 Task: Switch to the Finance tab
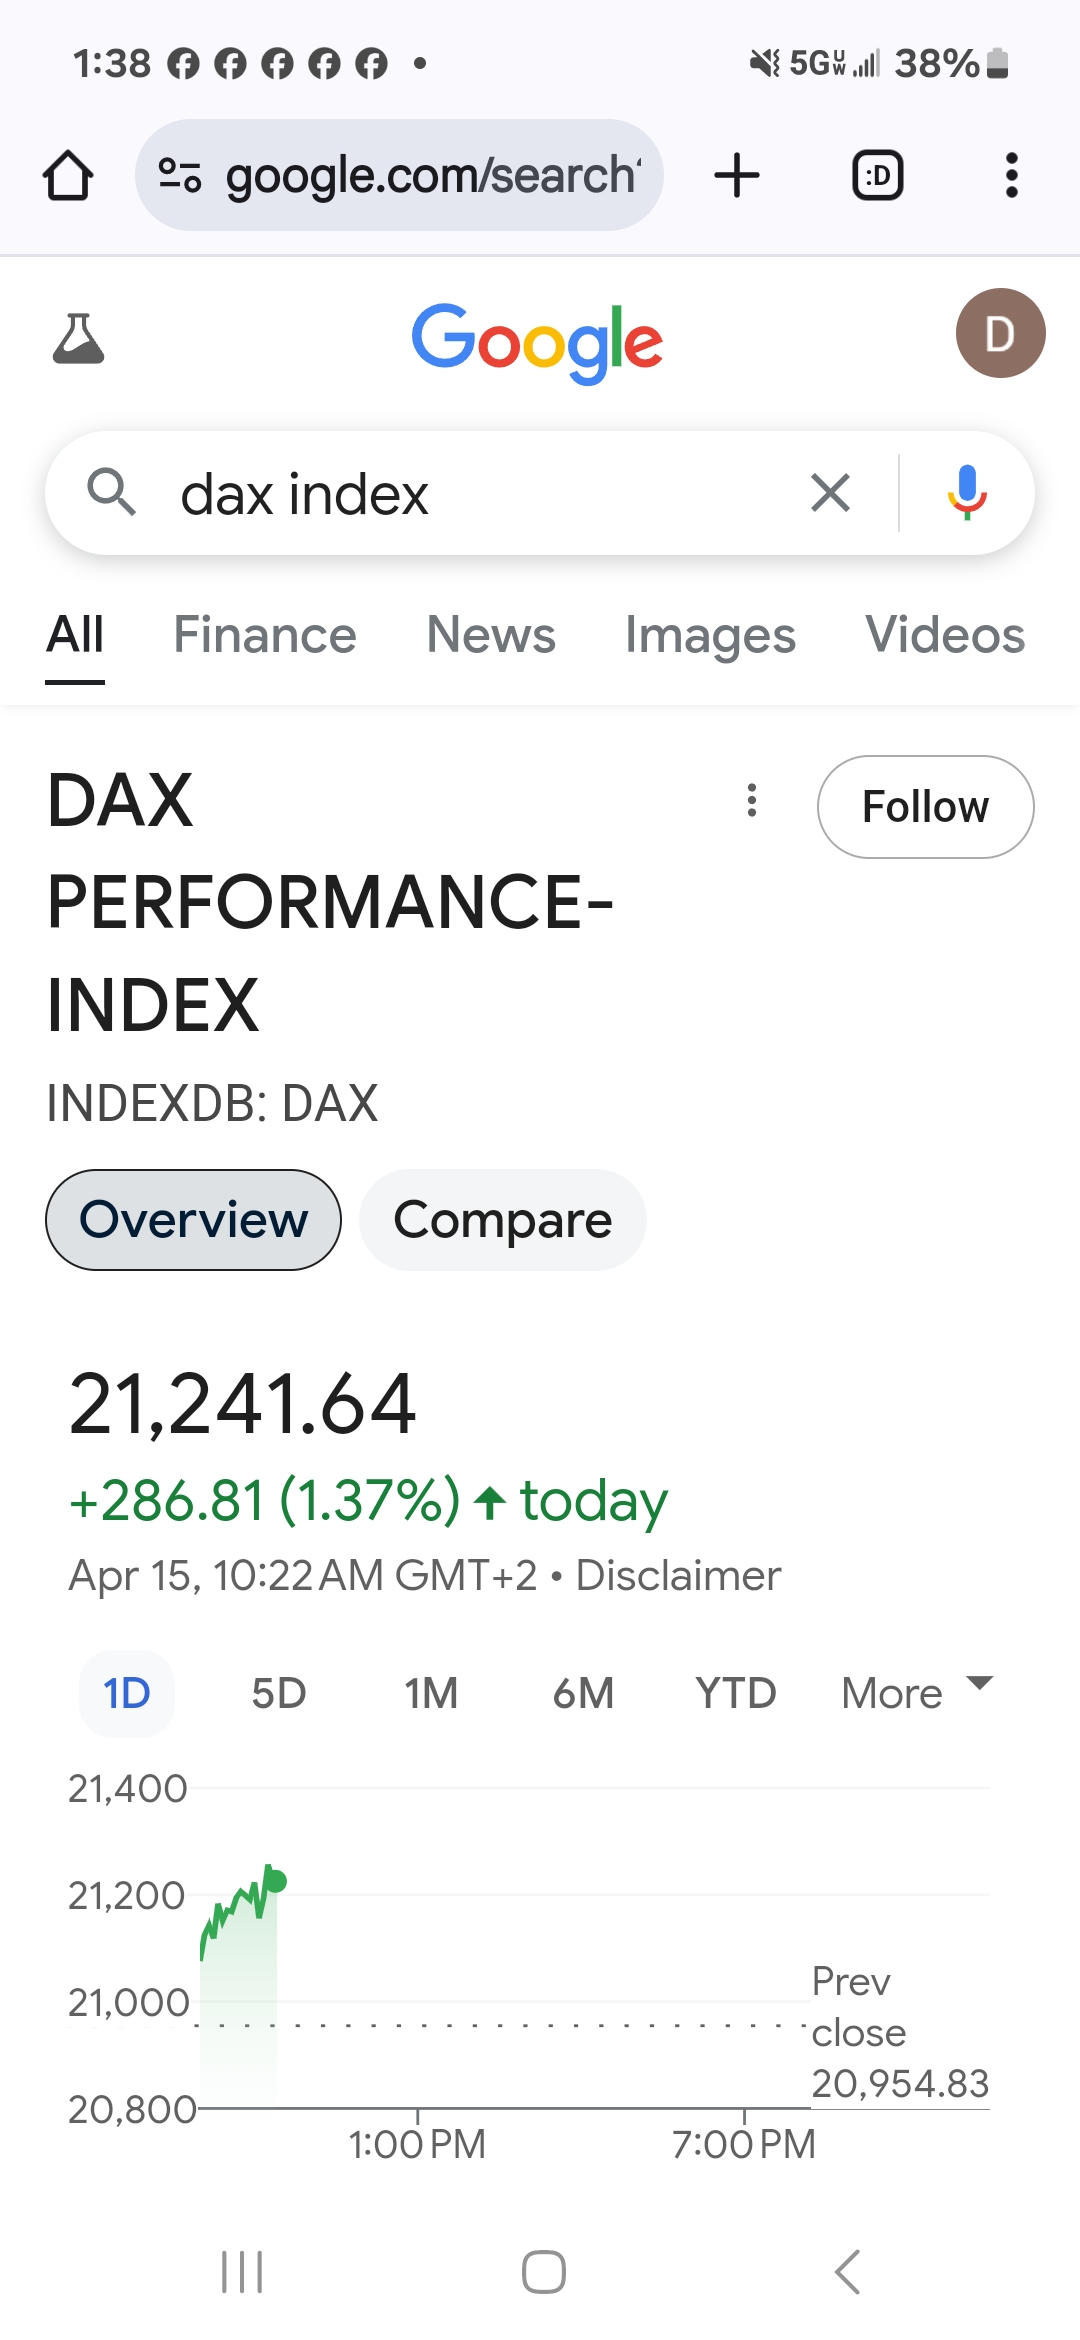pyautogui.click(x=265, y=635)
